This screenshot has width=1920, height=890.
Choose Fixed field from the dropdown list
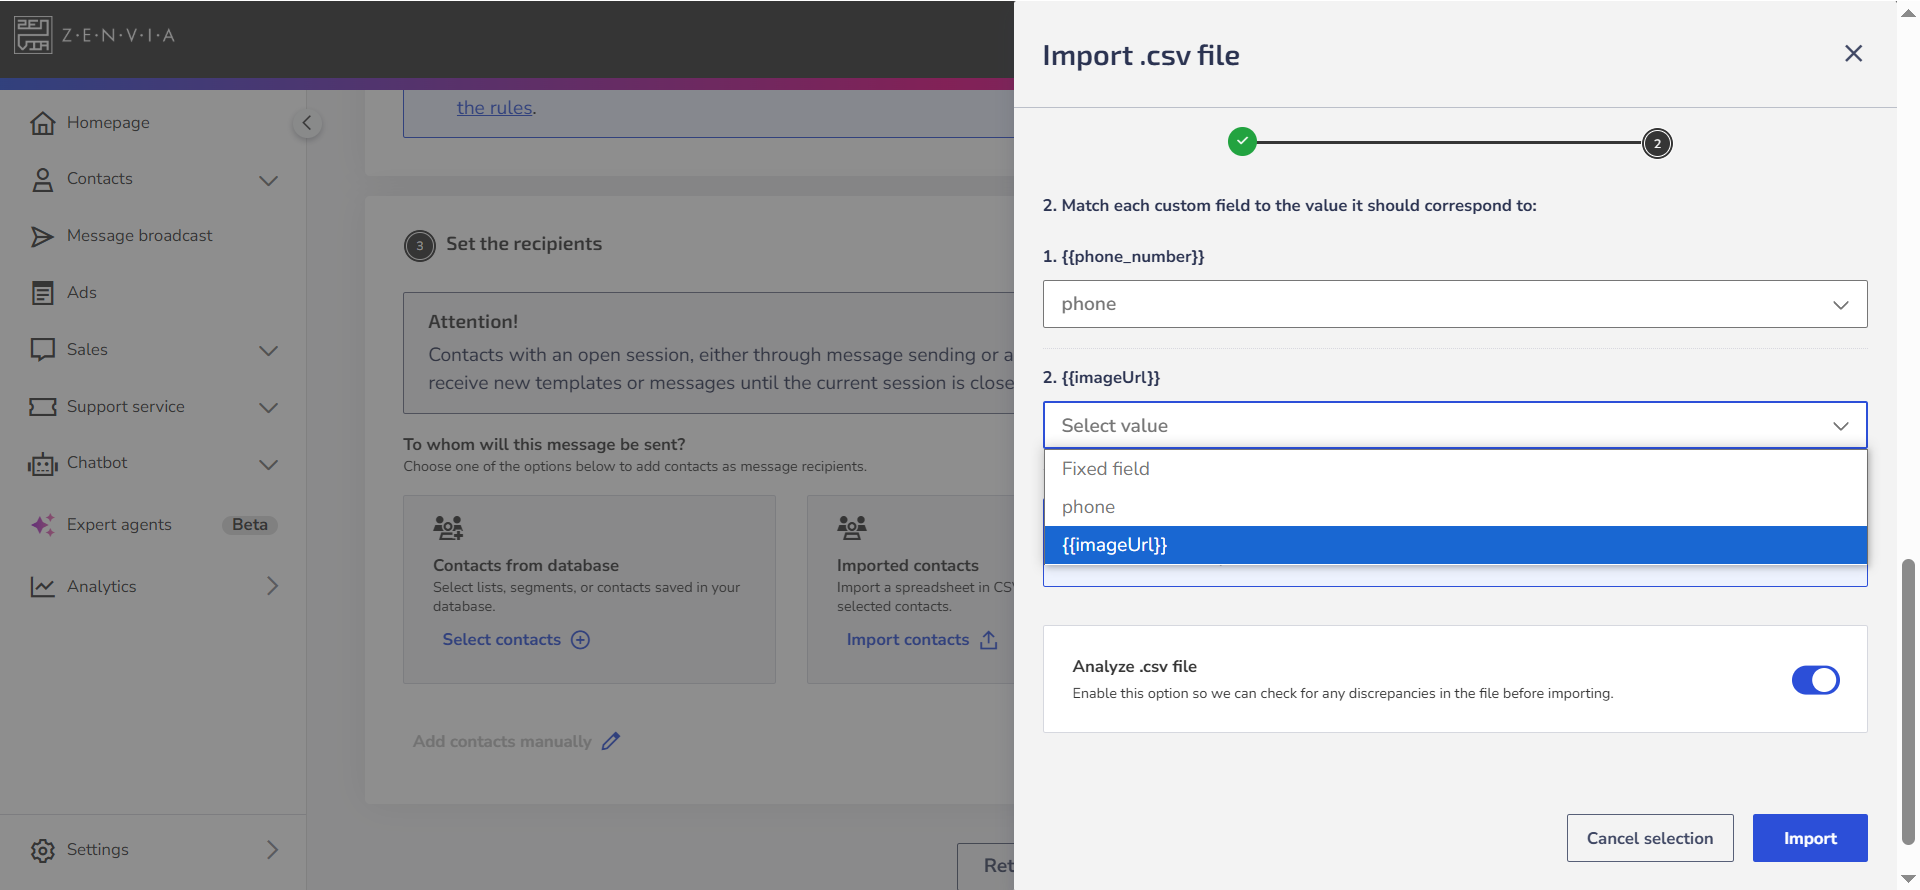pos(1455,469)
